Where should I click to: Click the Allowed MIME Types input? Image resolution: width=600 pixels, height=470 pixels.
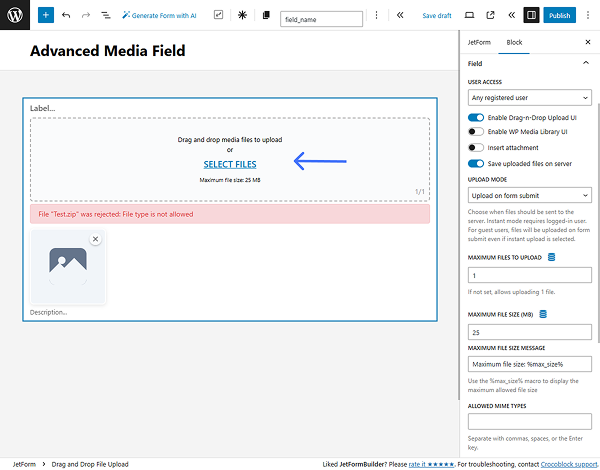point(530,421)
